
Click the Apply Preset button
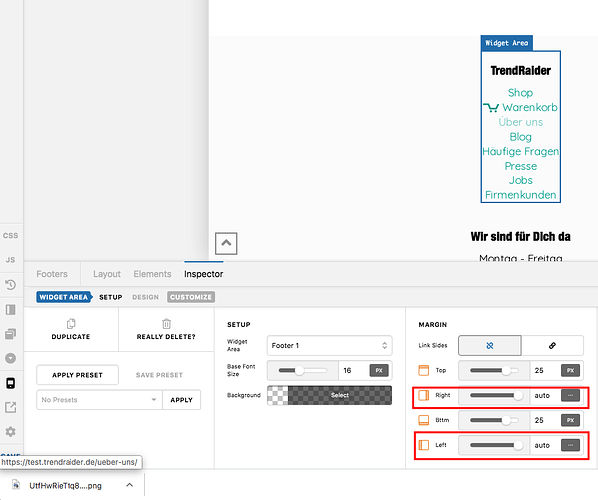77,375
